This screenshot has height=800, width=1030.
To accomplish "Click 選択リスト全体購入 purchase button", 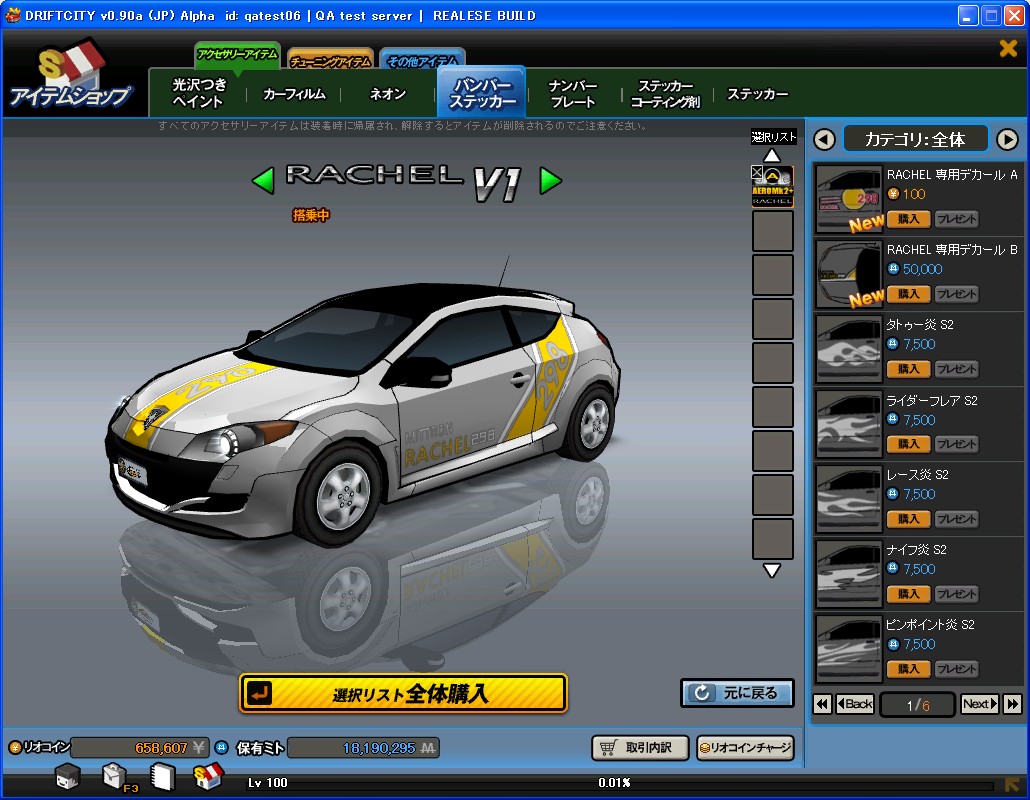I will [x=403, y=694].
